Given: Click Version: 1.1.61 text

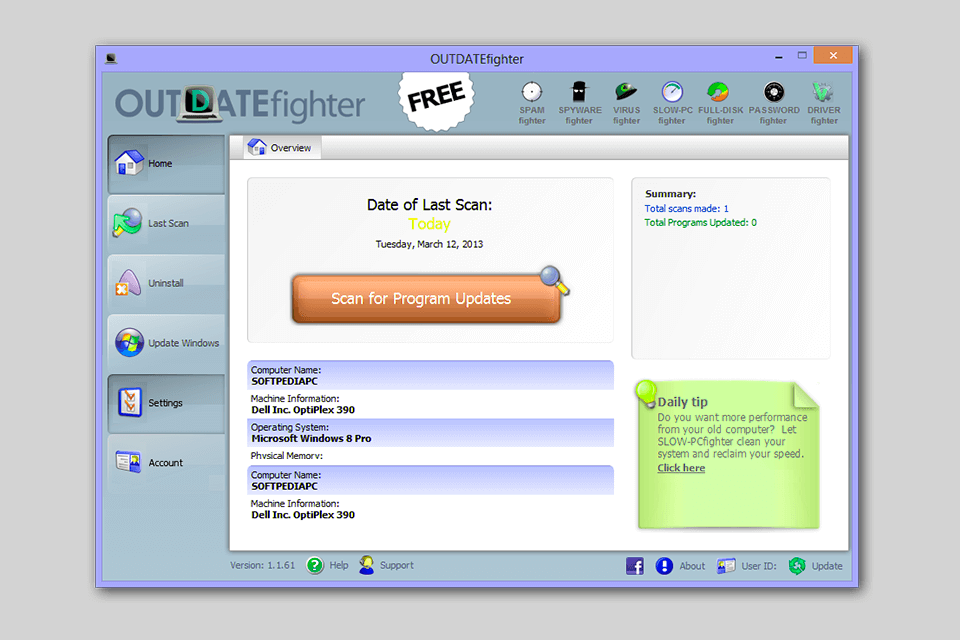Looking at the screenshot, I should pyautogui.click(x=262, y=565).
